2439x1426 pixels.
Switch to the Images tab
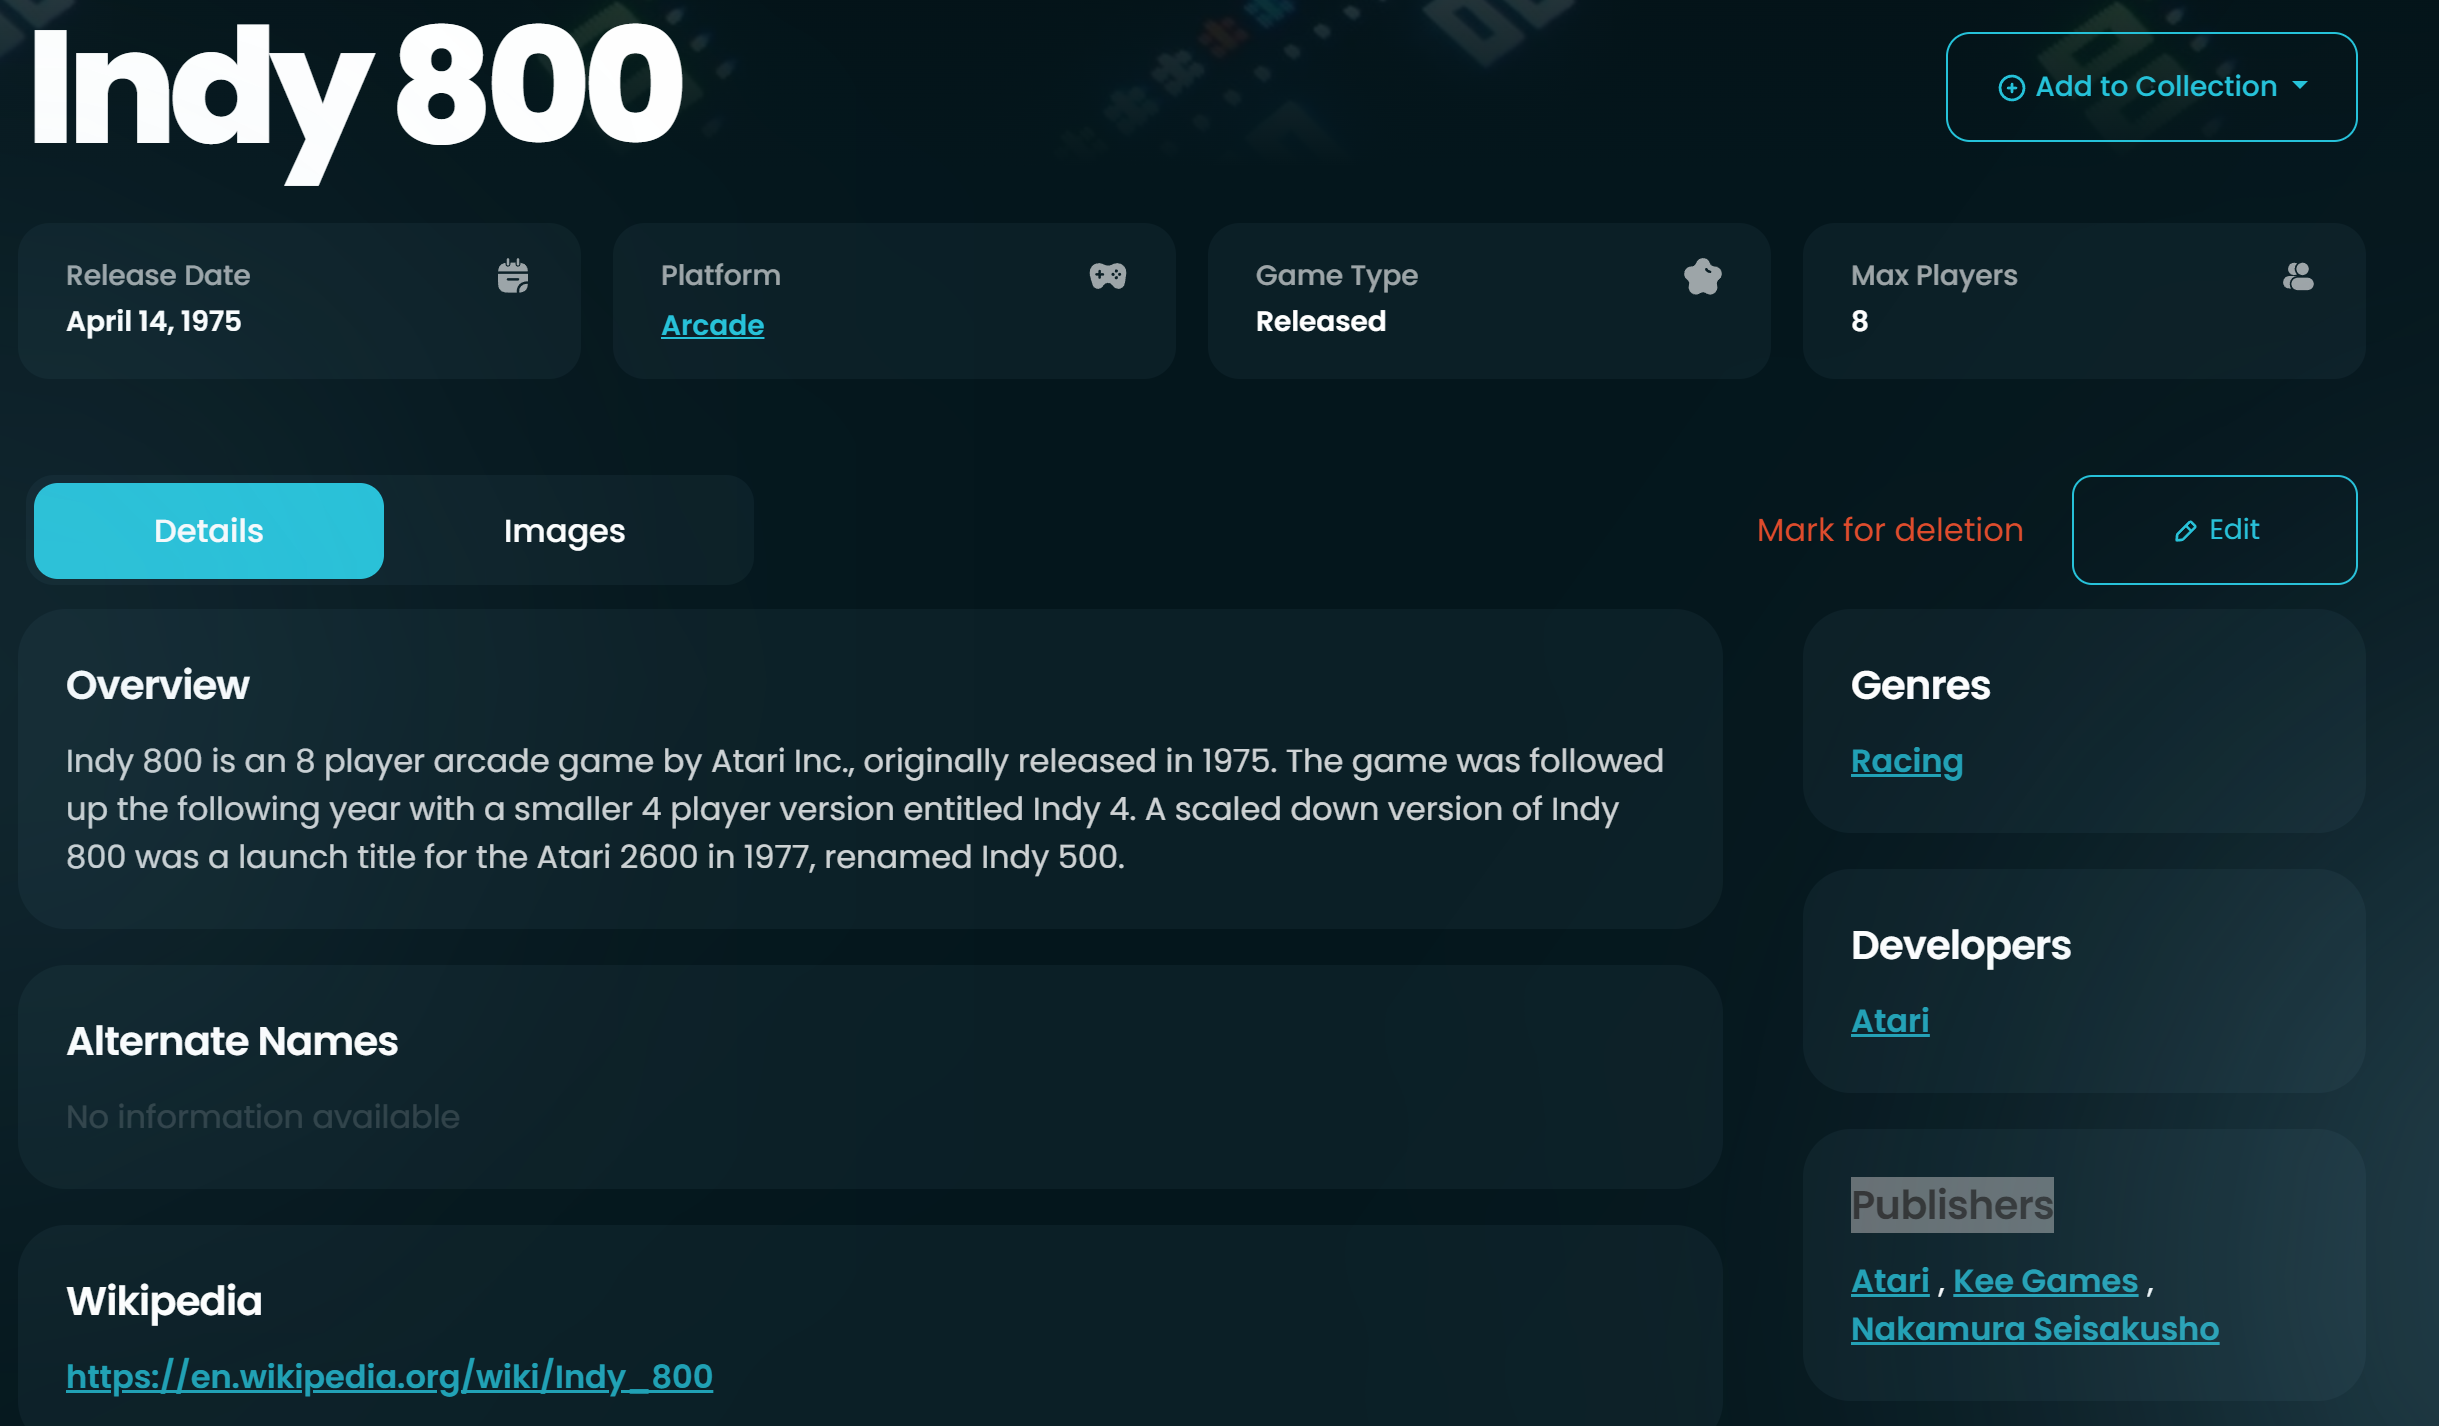coord(564,531)
